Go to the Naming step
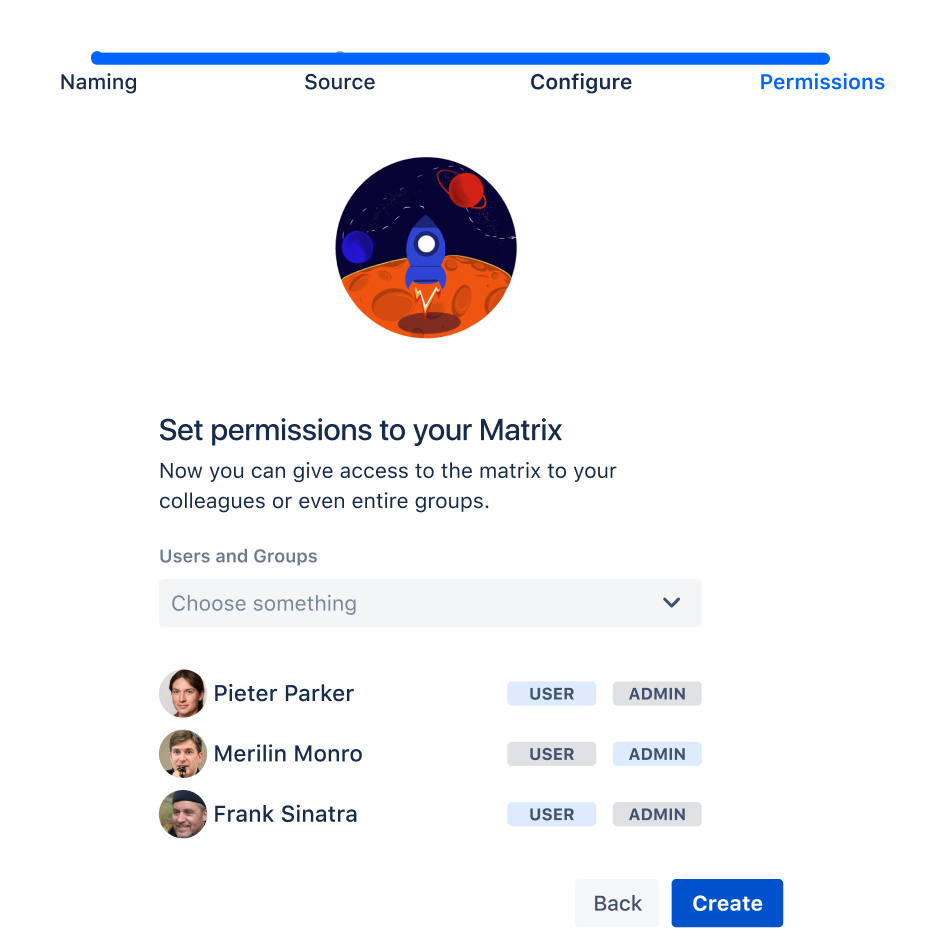Viewport: 930px width, 948px height. pos(98,82)
